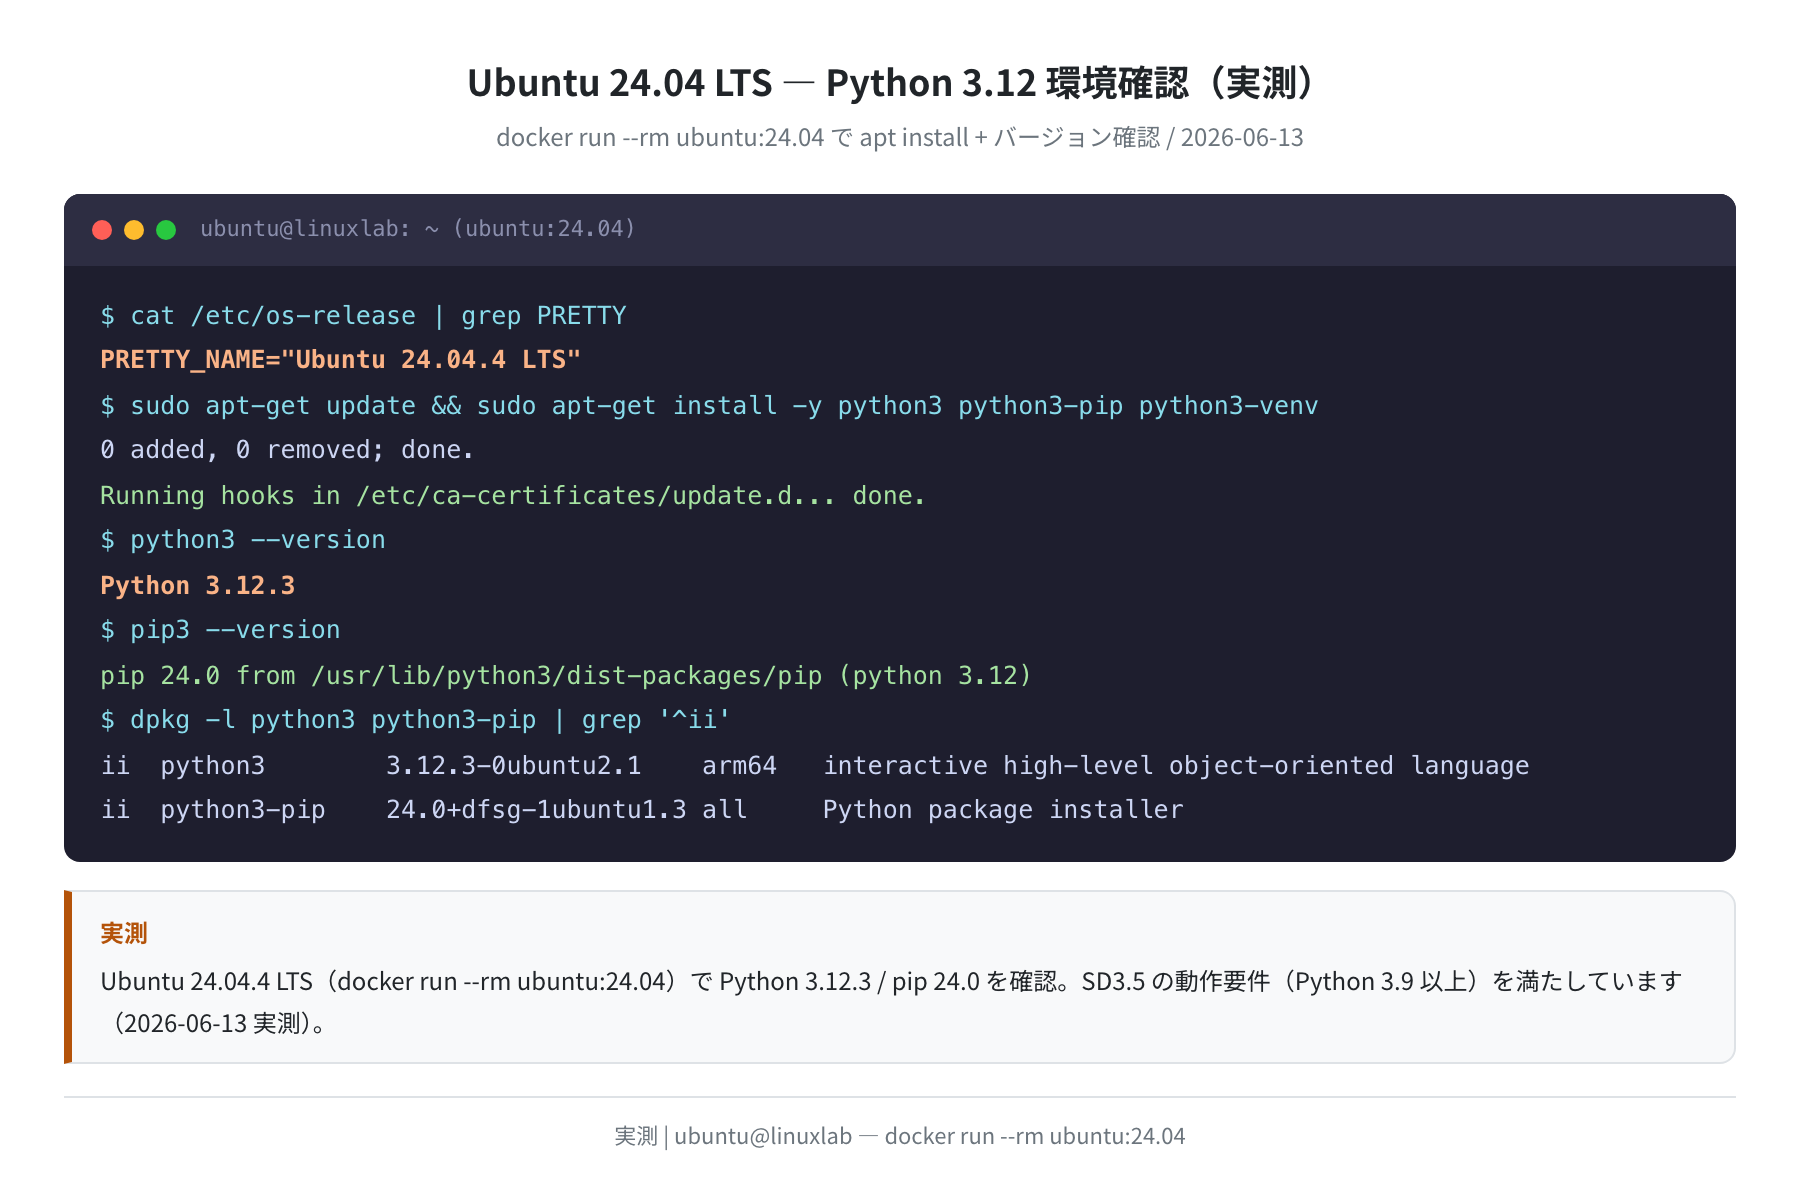The height and width of the screenshot is (1192, 1800).
Task: Click the orange 実測 callout heading
Action: (x=124, y=933)
